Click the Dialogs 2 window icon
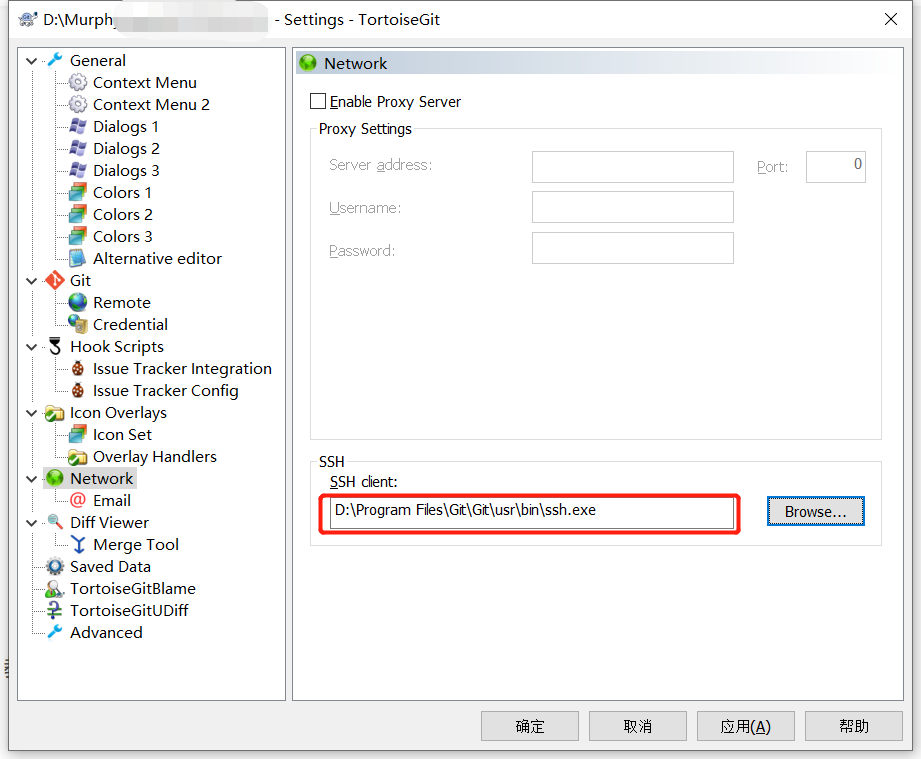Screen dimensions: 921x759 click(x=78, y=148)
